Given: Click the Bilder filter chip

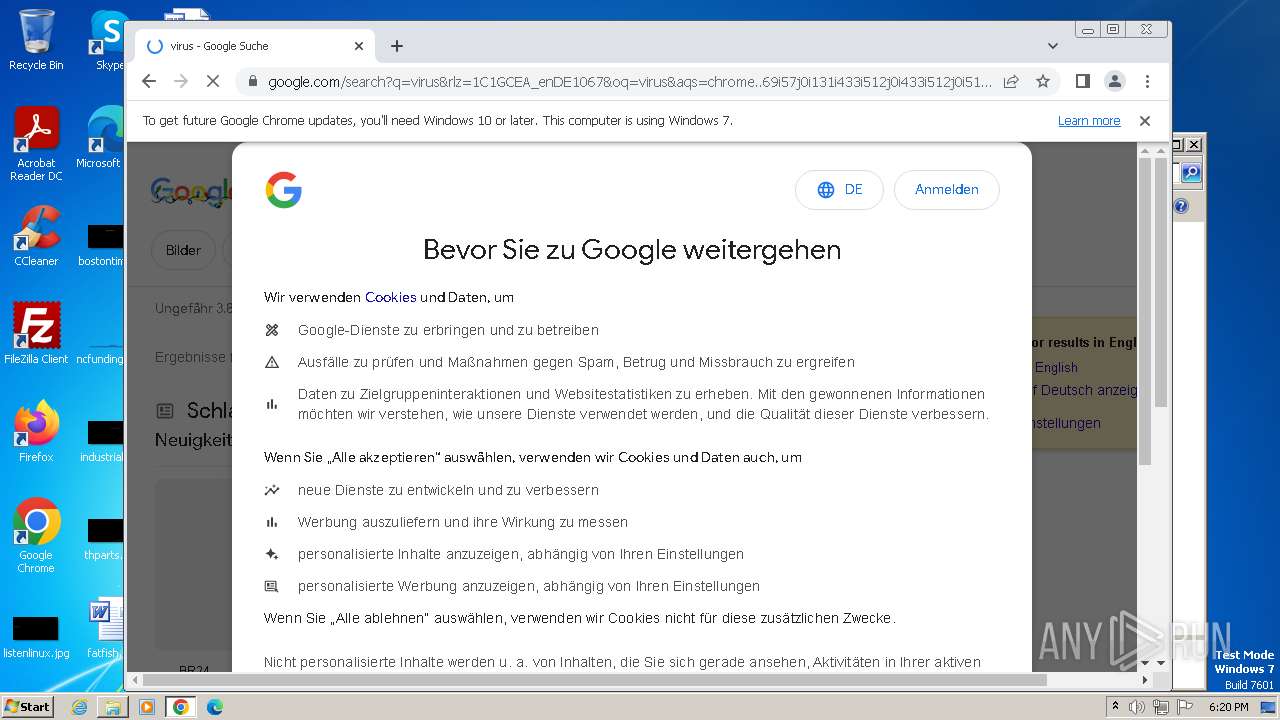Looking at the screenshot, I should pos(183,250).
